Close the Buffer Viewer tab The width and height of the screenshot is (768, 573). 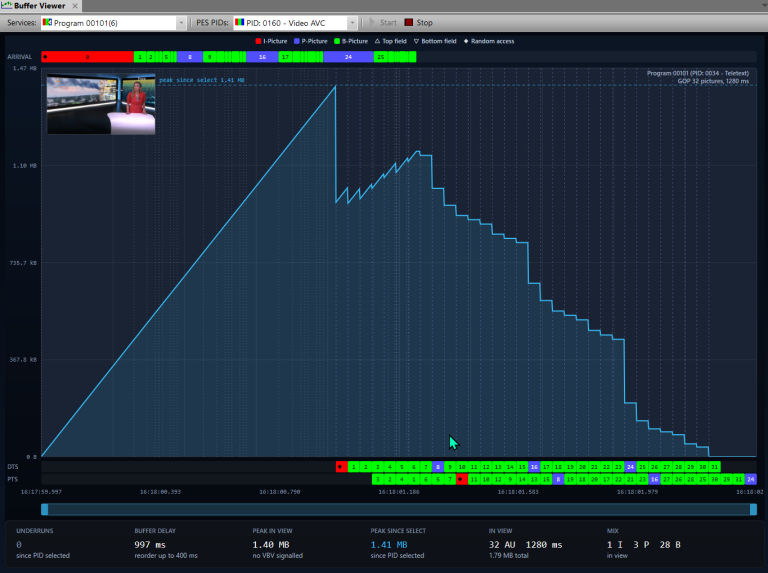point(75,6)
